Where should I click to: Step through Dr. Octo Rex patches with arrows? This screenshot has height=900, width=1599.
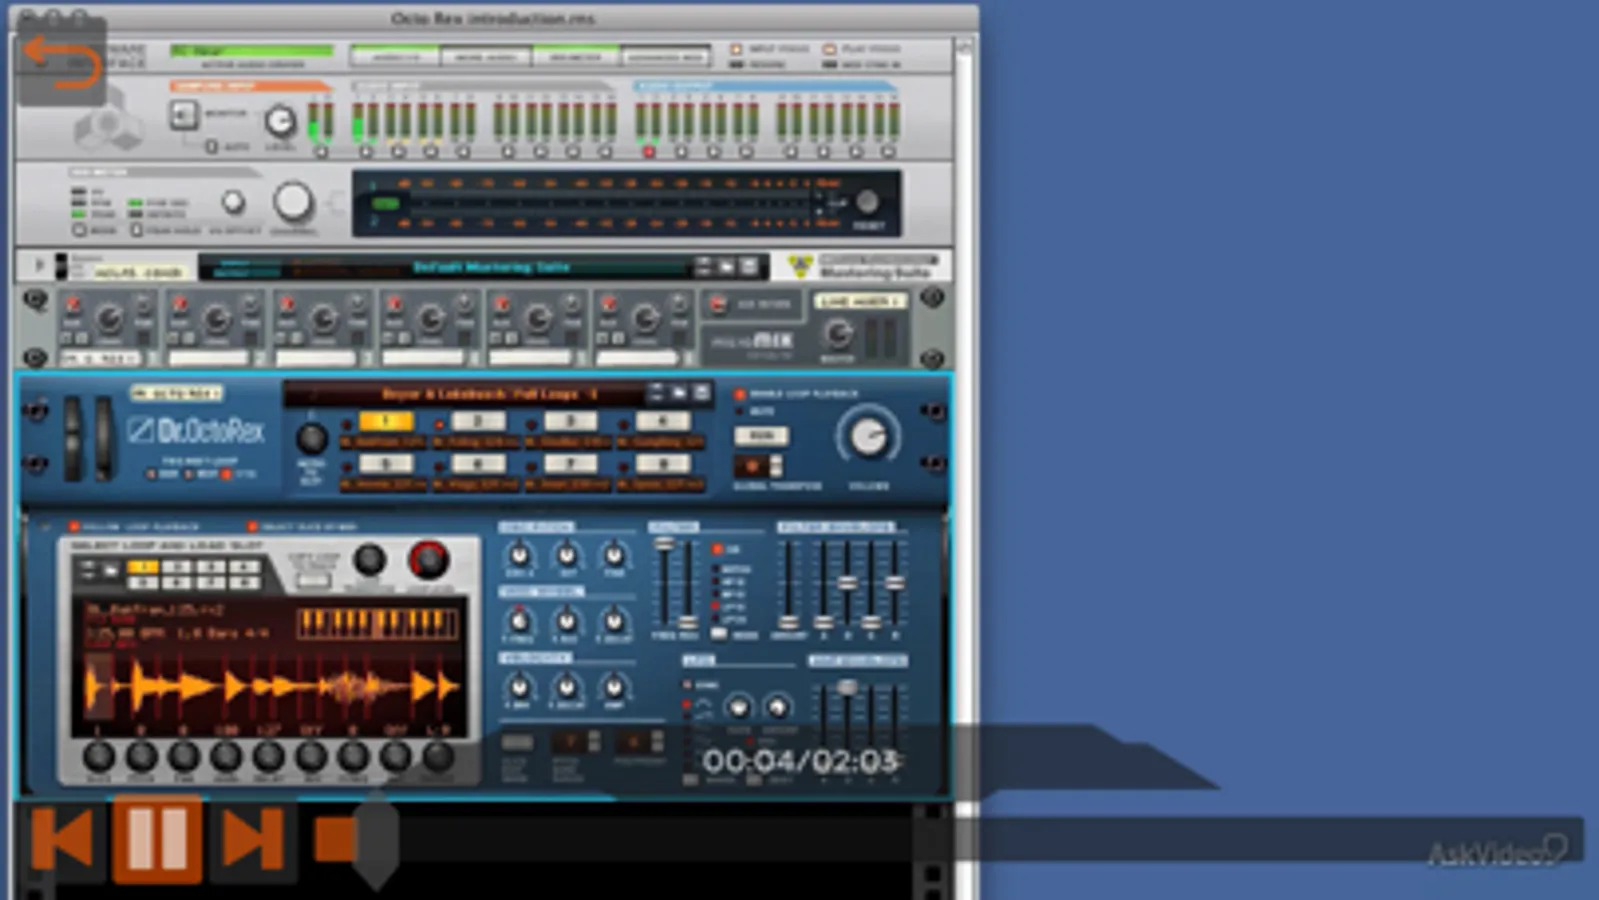click(656, 393)
